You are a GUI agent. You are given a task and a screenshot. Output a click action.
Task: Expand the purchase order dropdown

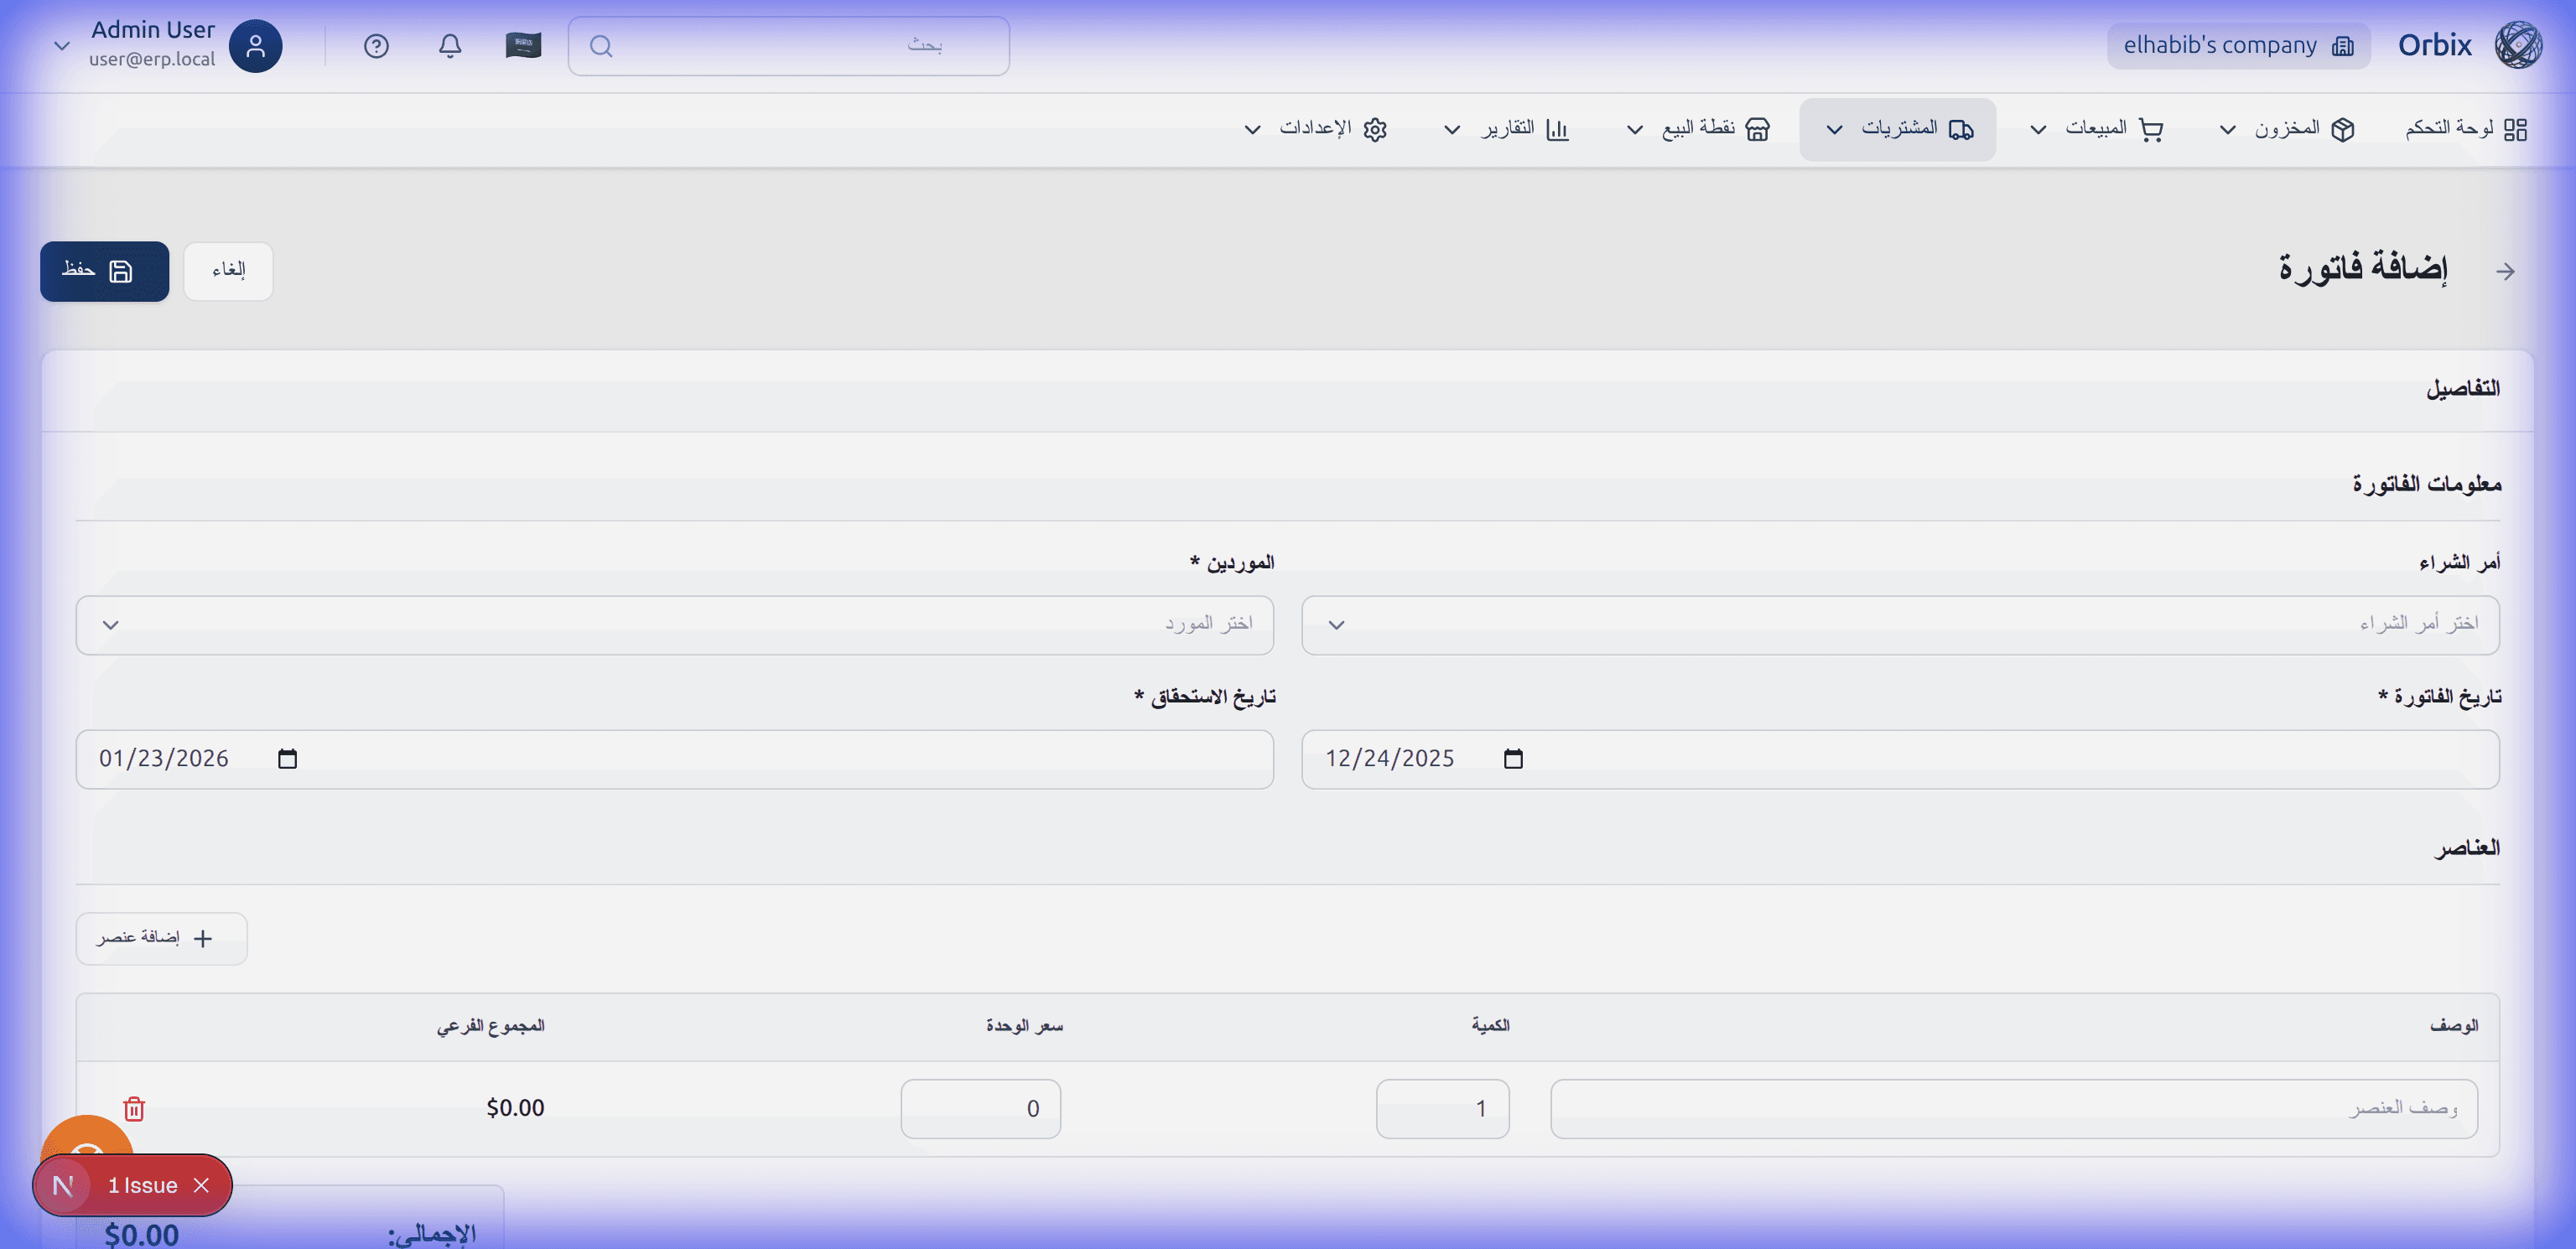click(x=1899, y=625)
